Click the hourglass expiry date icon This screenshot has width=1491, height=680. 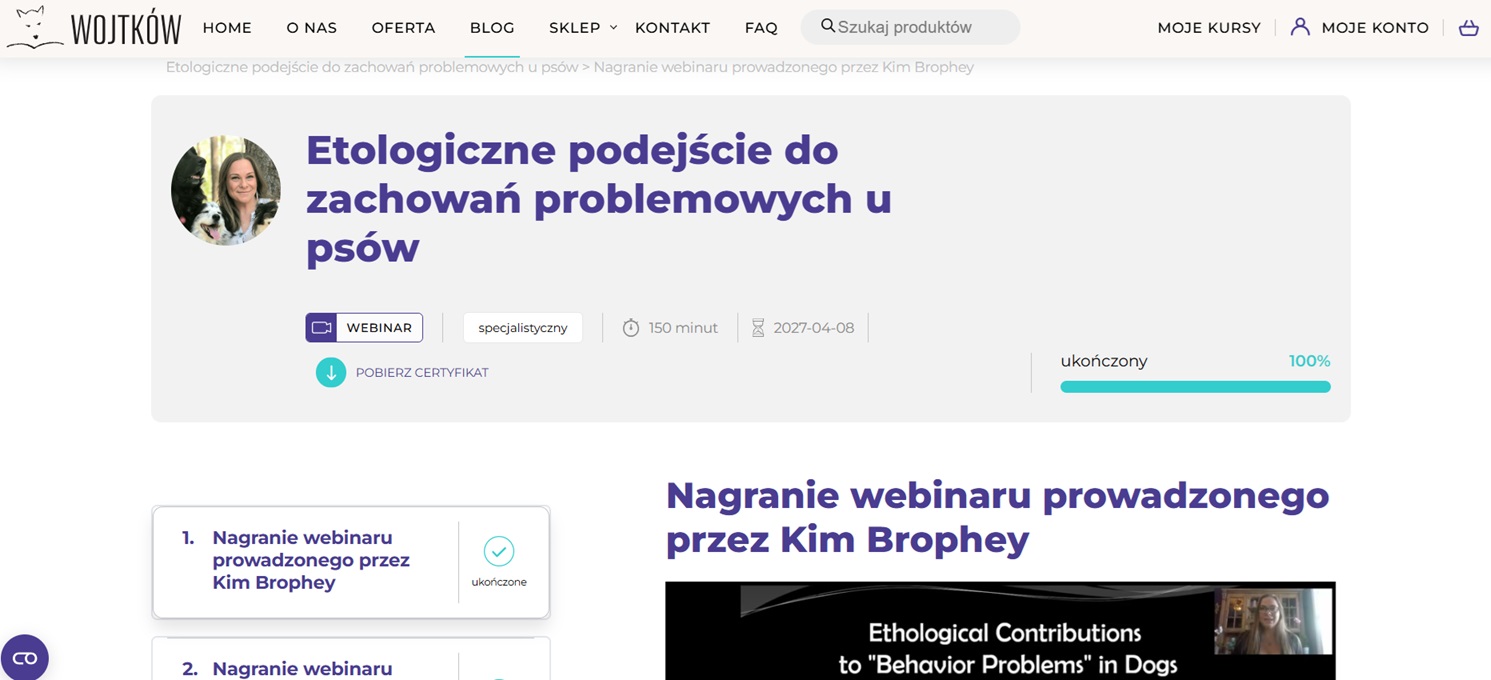coord(758,328)
